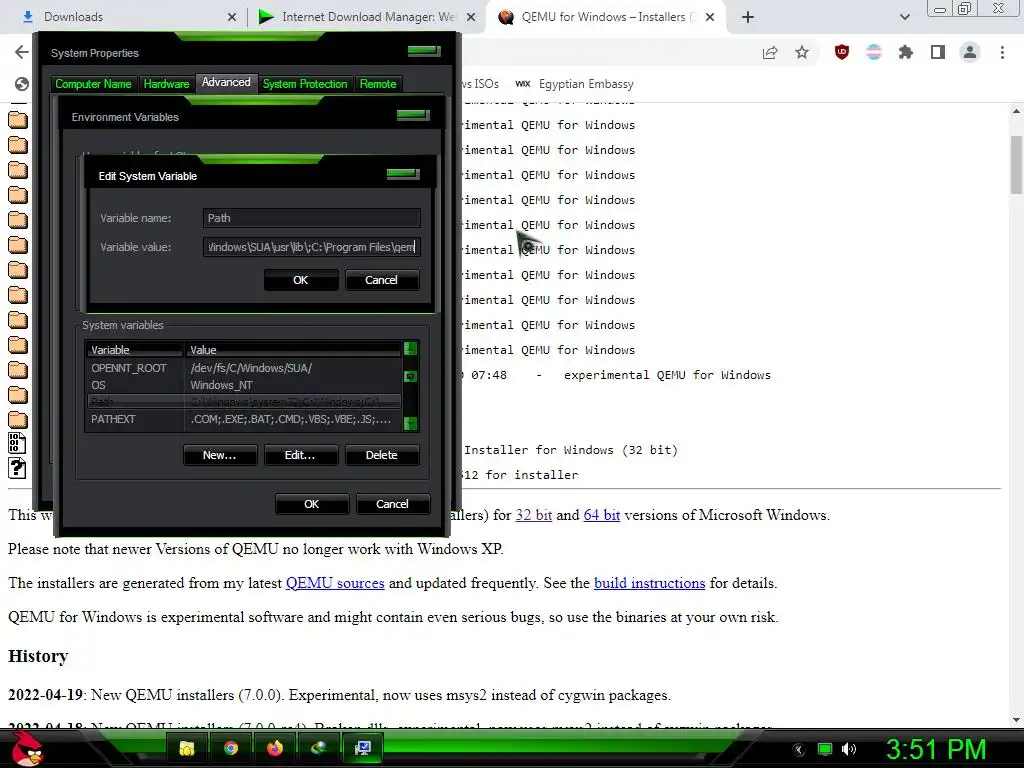
Task: Close the System Properties window
Action: (x=424, y=51)
